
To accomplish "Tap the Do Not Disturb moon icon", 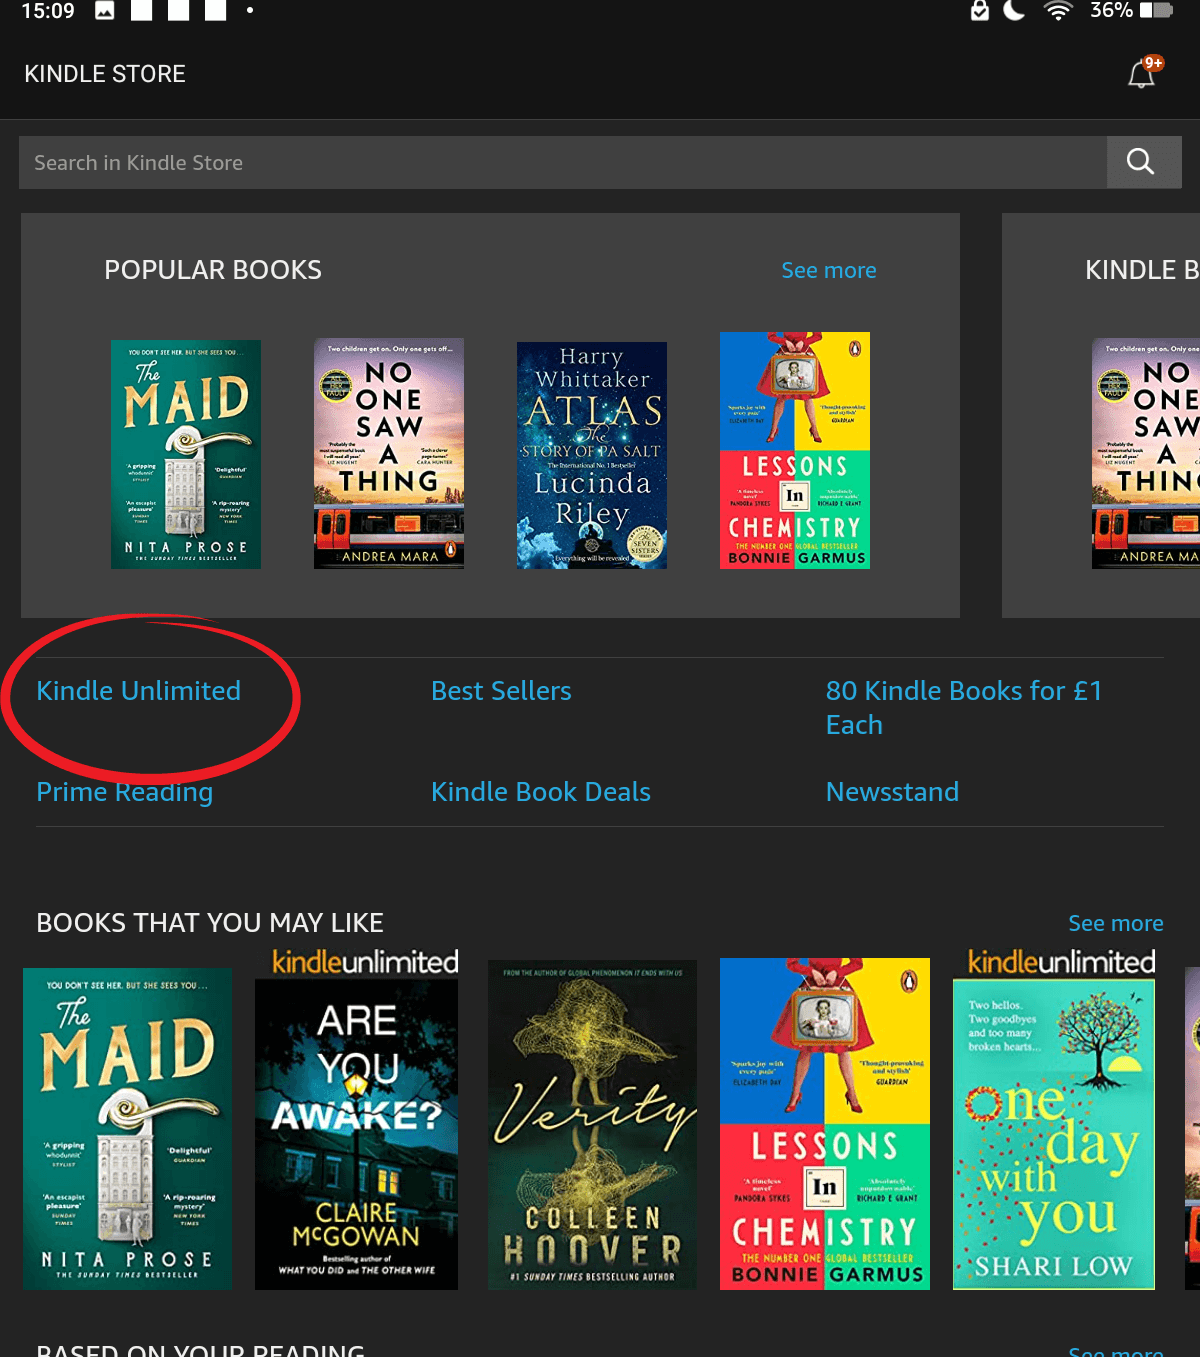I will click(1014, 11).
